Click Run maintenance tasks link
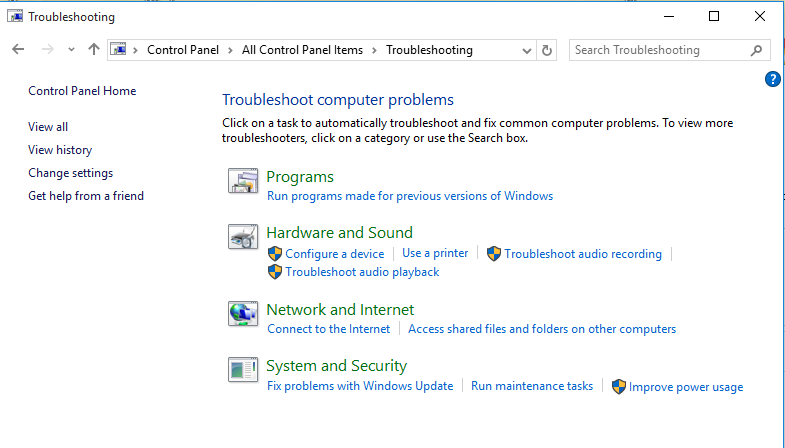785x448 pixels. tap(532, 386)
